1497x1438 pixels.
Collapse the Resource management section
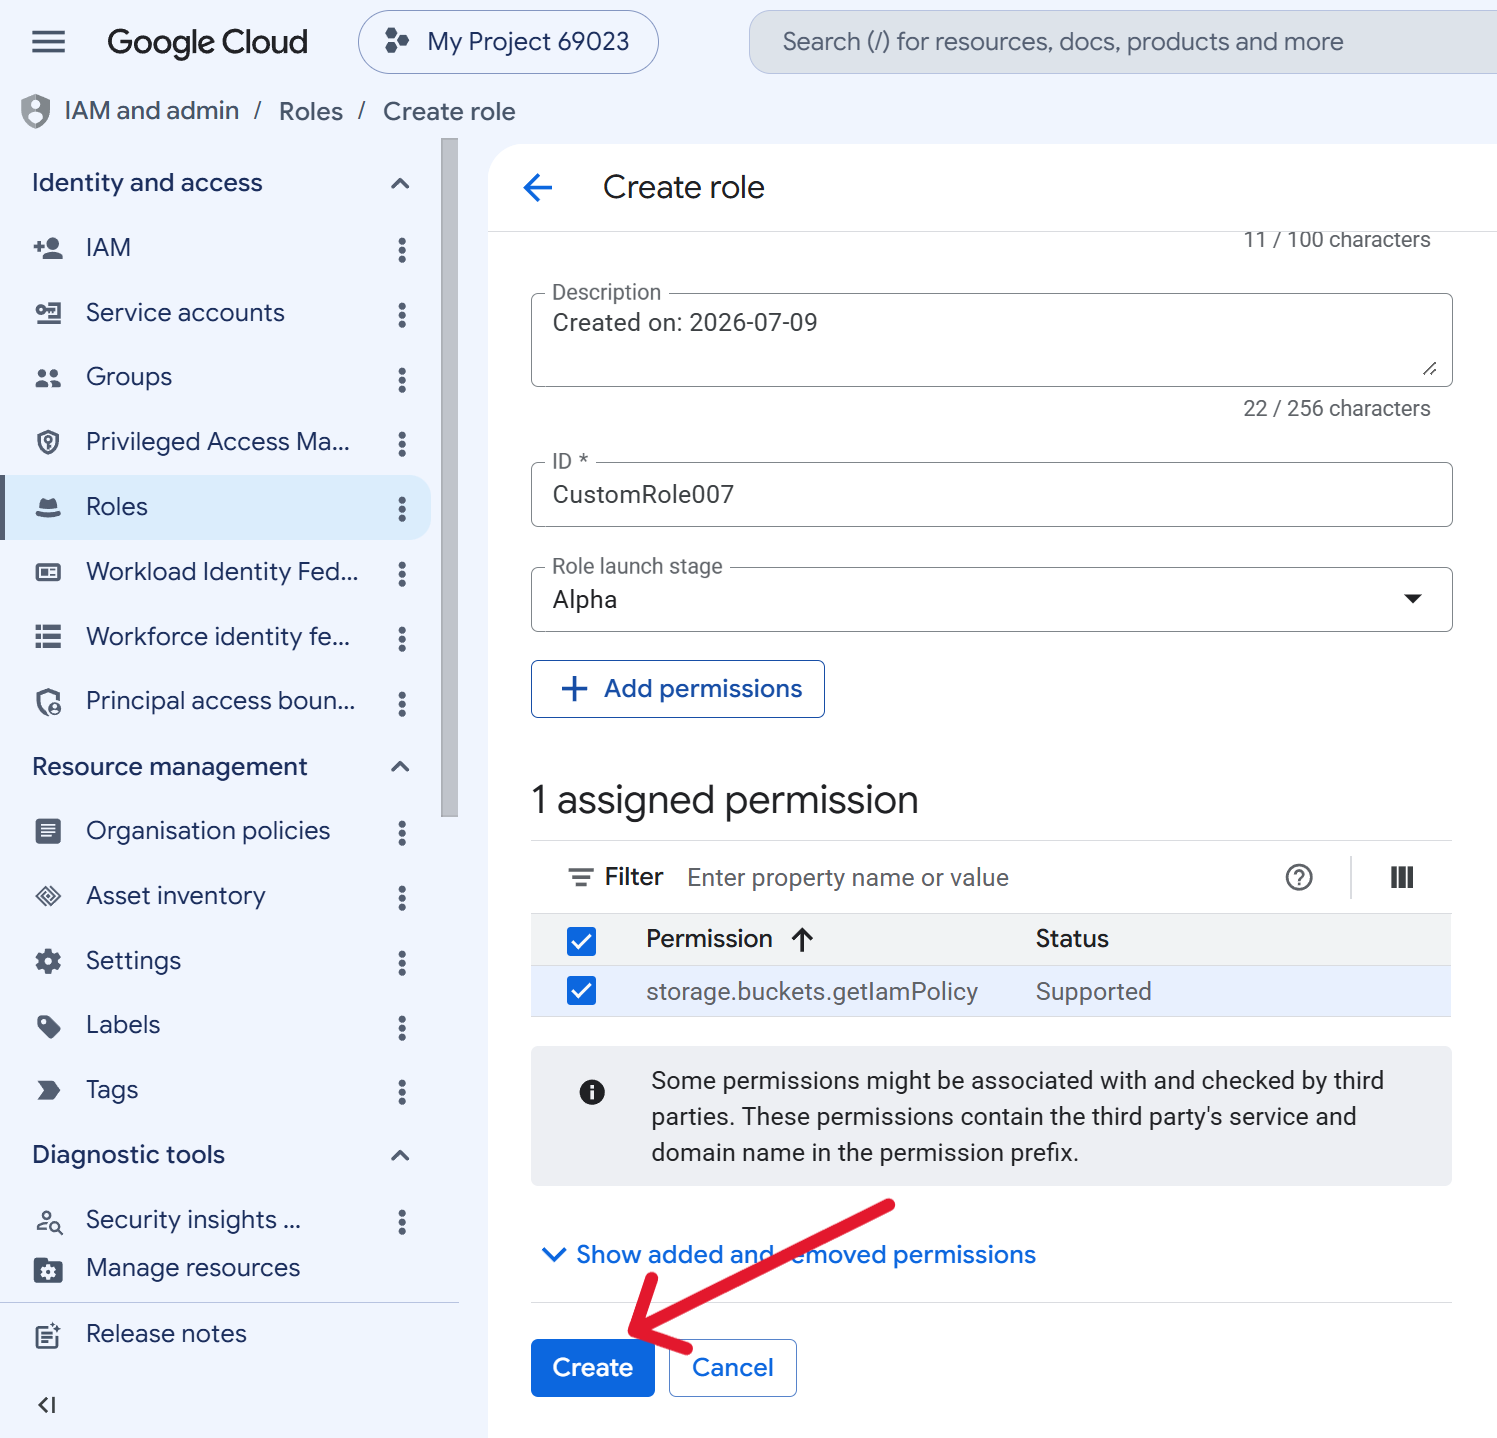click(x=400, y=767)
